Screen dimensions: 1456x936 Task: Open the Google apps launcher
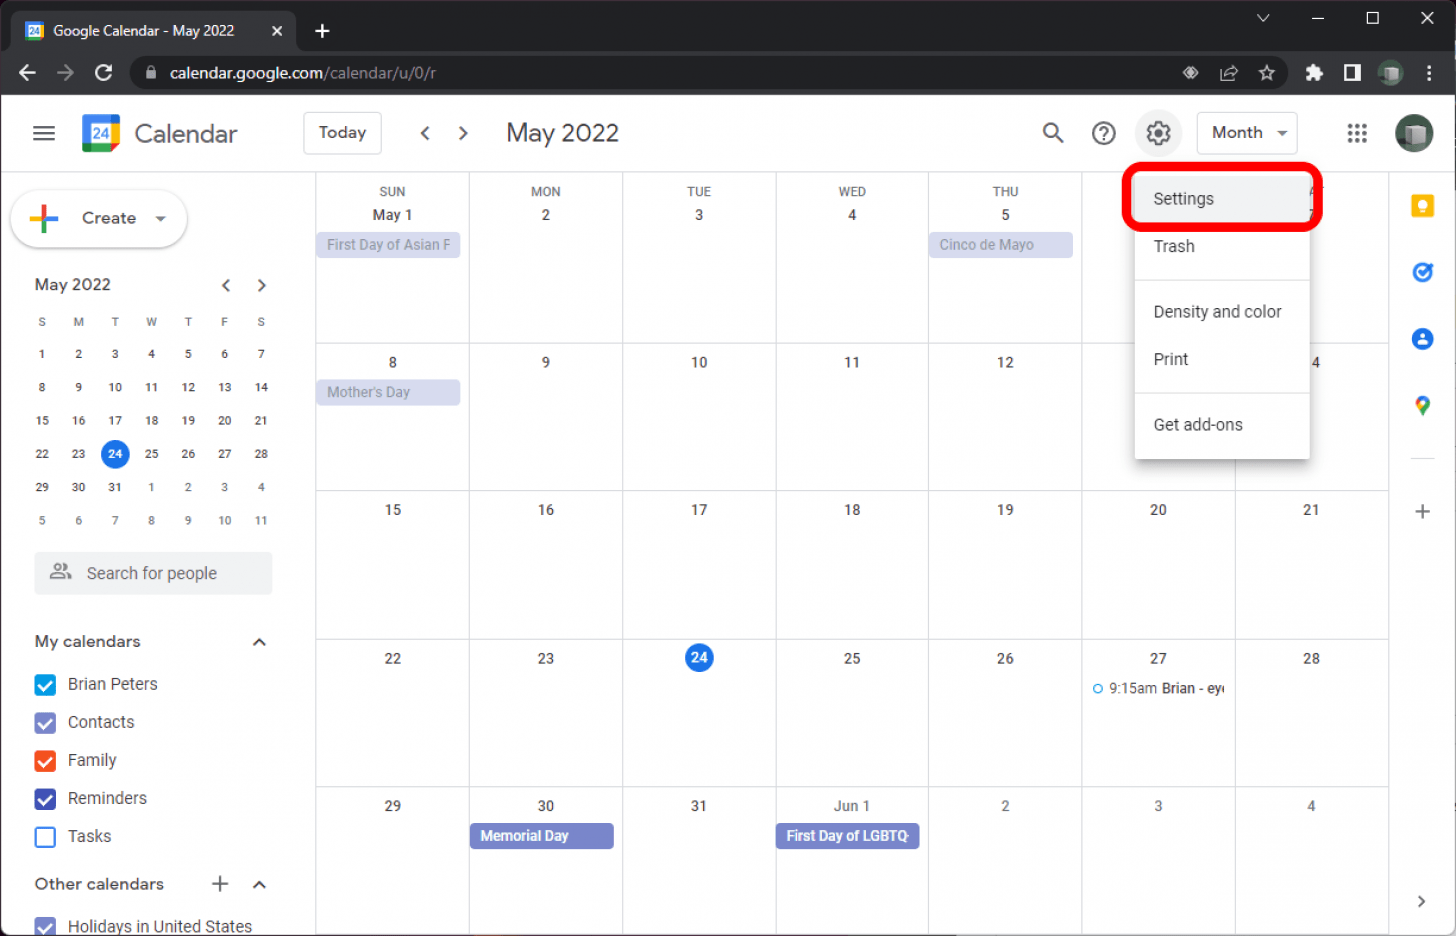click(x=1357, y=132)
